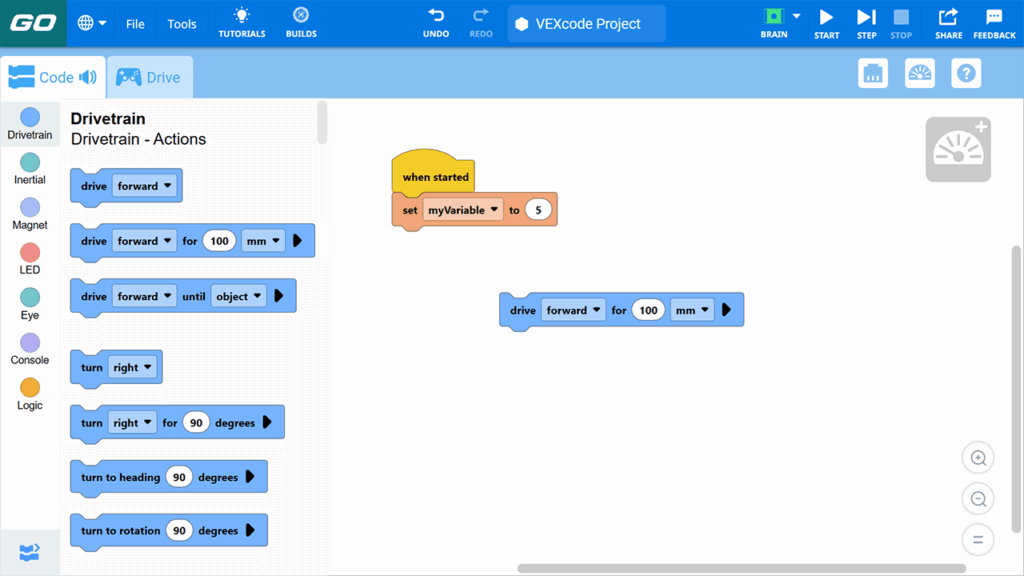Image resolution: width=1024 pixels, height=576 pixels.
Task: Click the VEXcode Project name field
Action: [x=586, y=24]
